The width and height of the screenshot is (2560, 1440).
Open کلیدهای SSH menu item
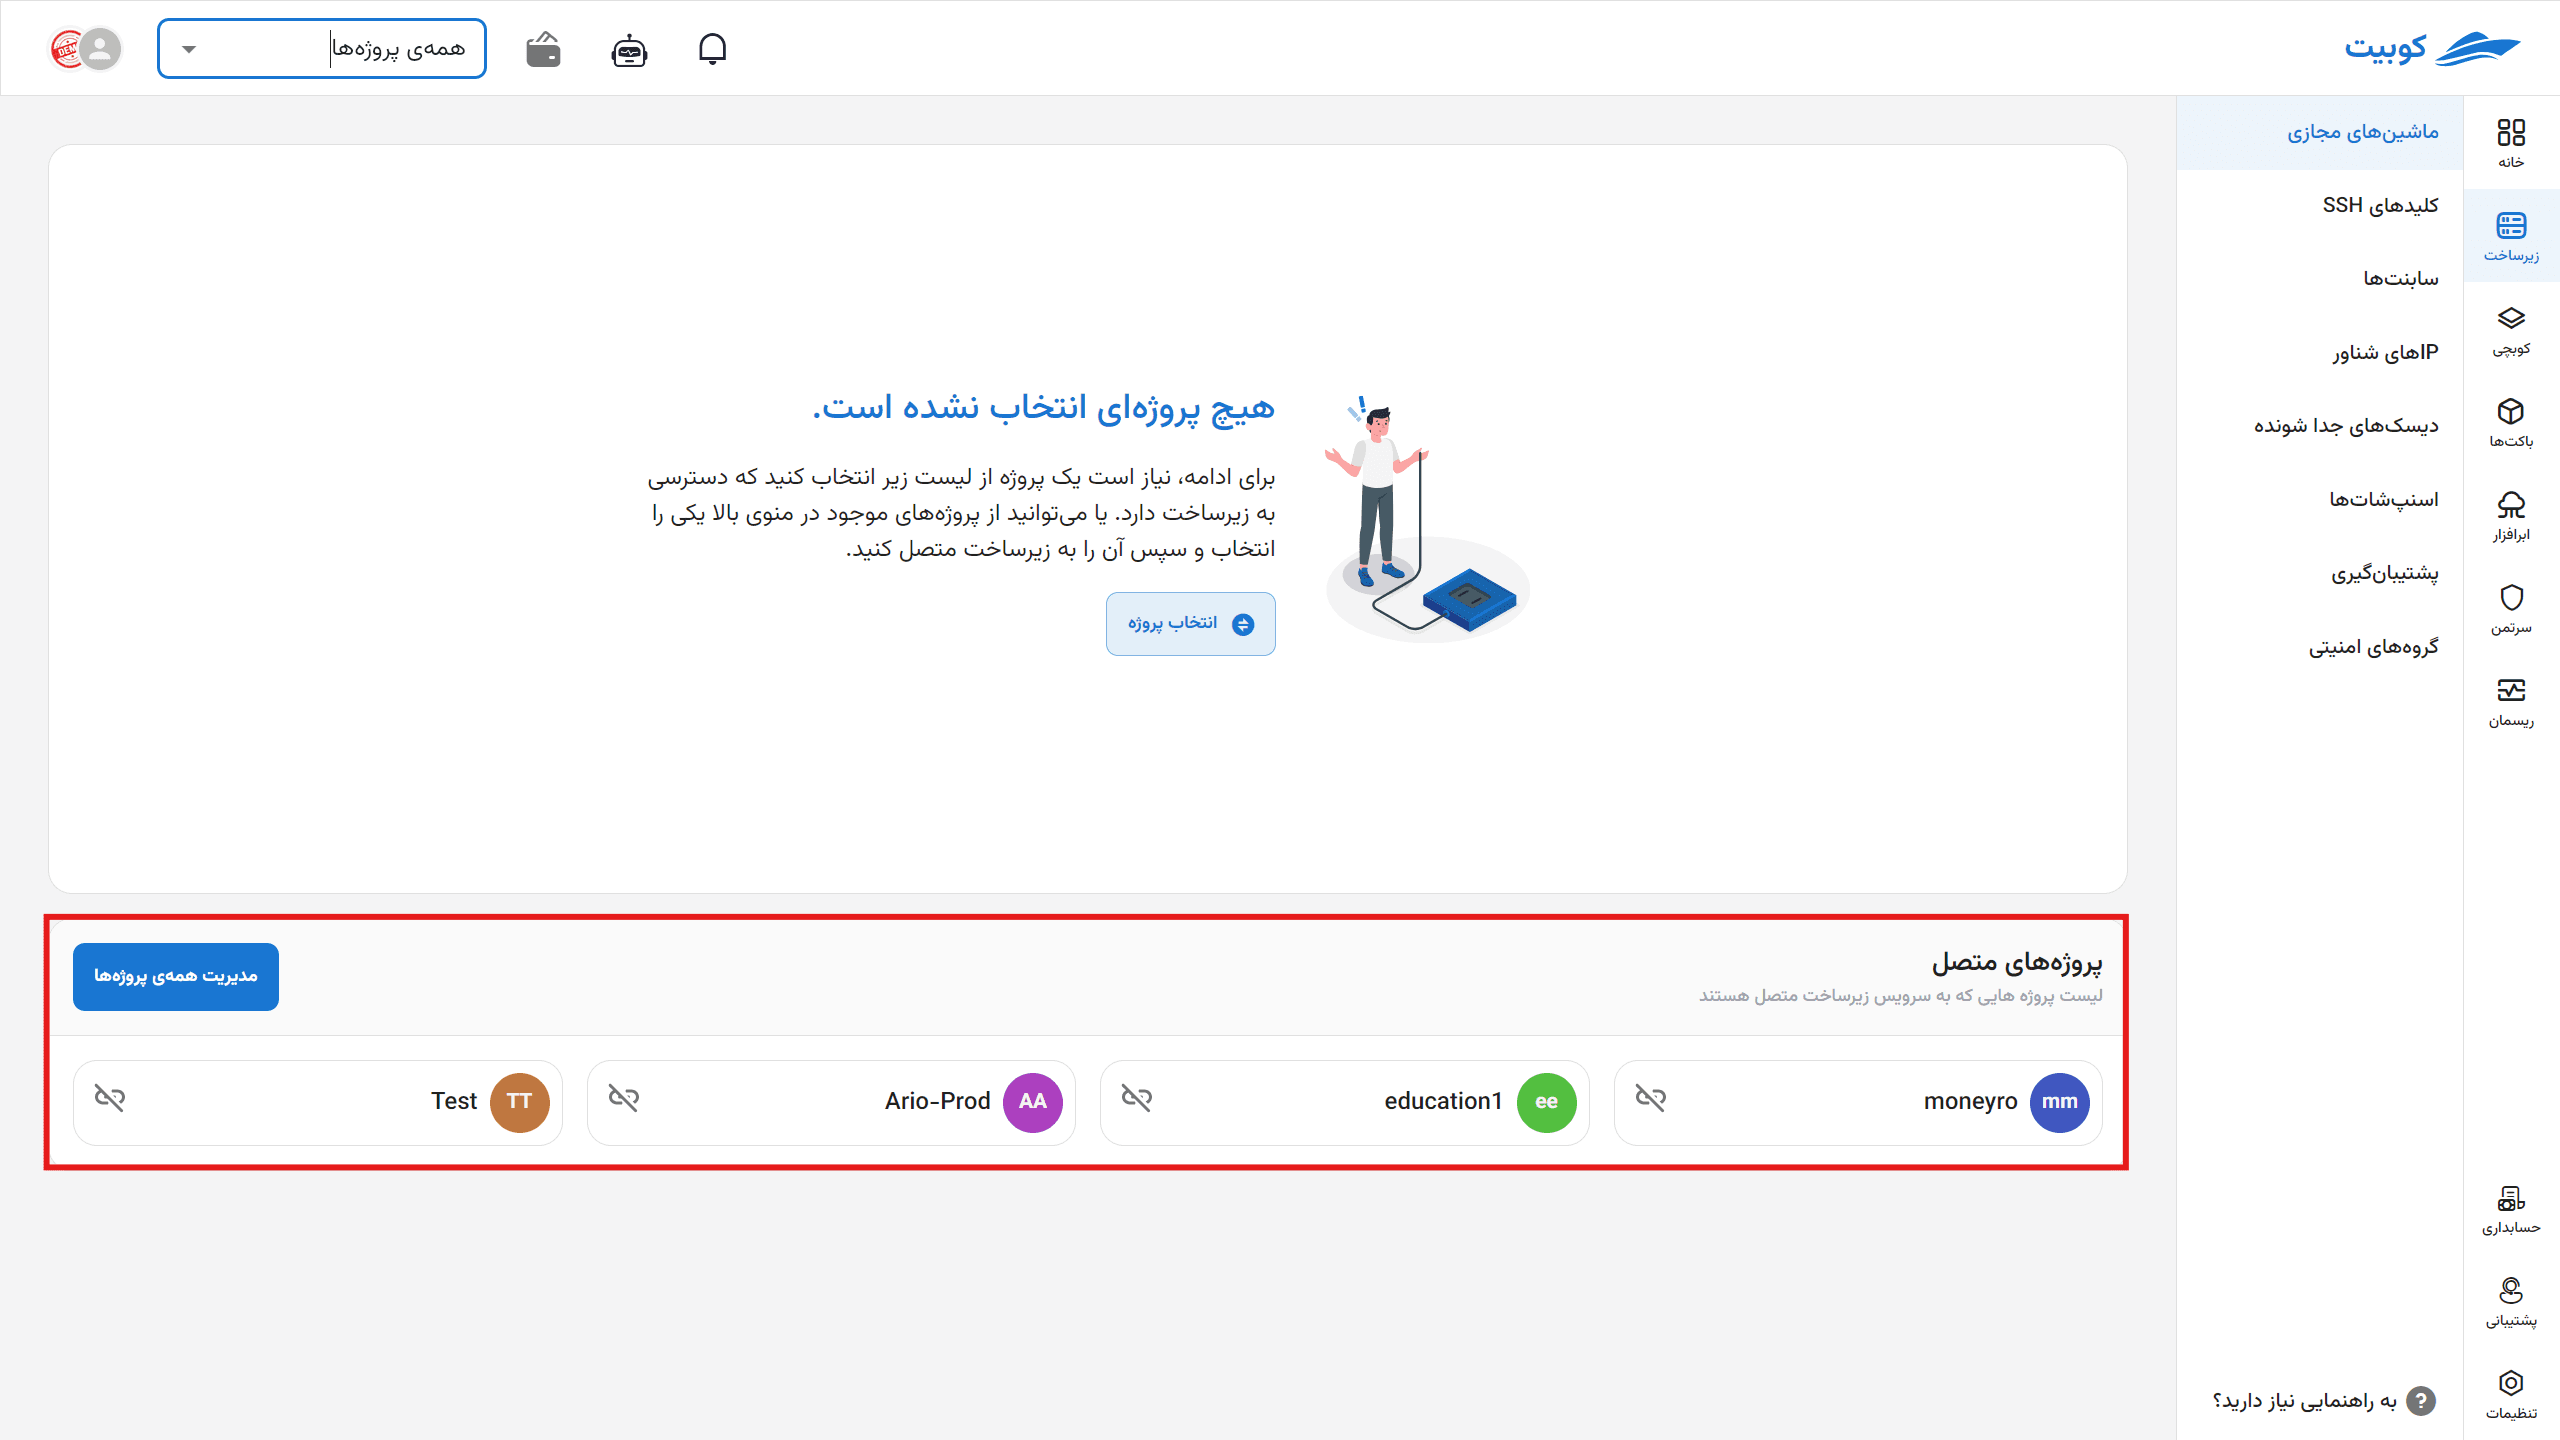[x=2320, y=205]
